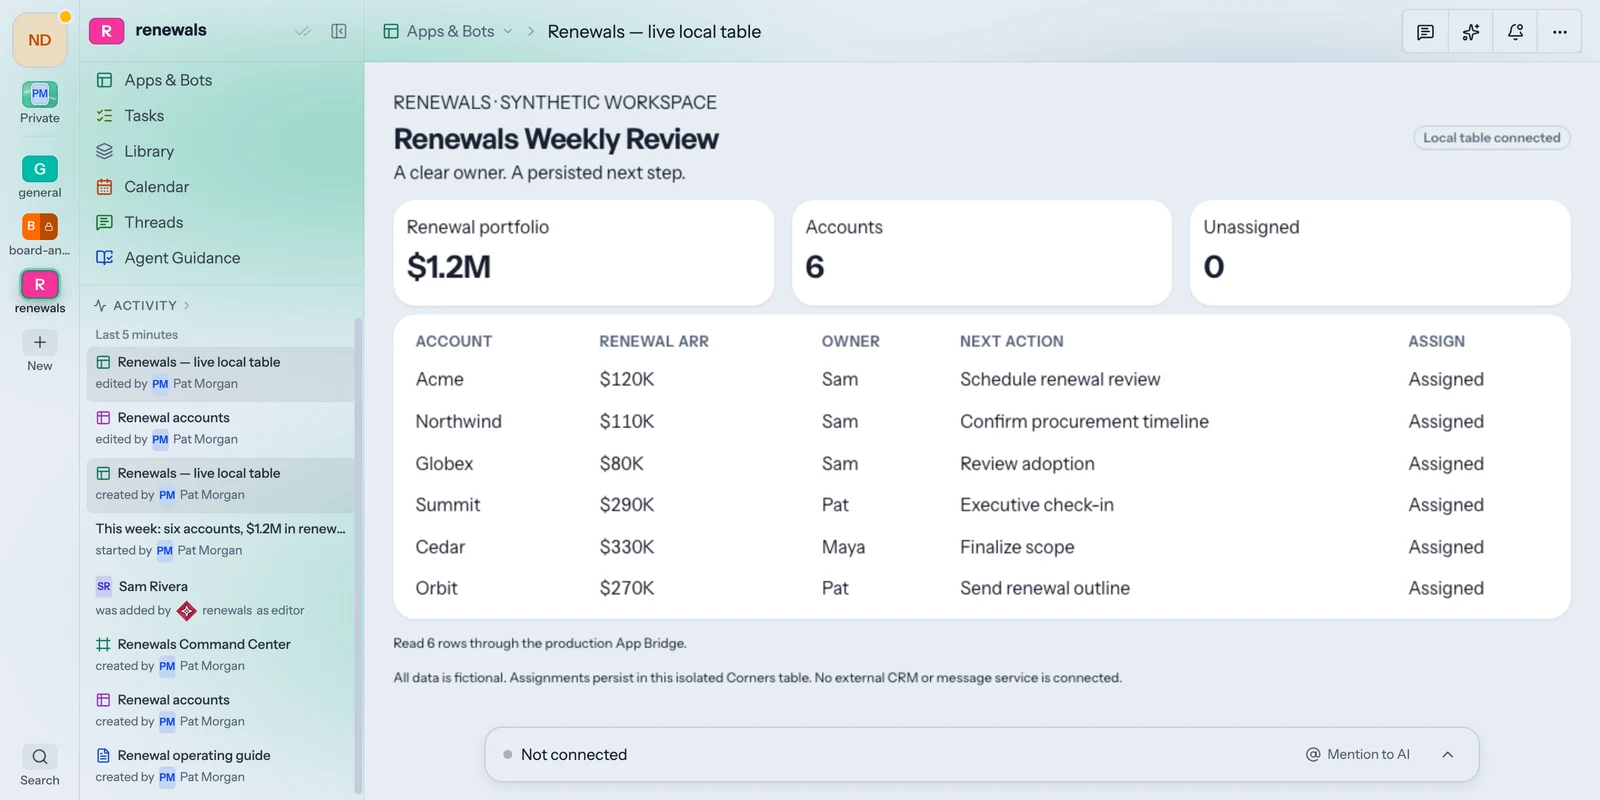
Task: Switch to the Private workspace icon
Action: click(39, 94)
